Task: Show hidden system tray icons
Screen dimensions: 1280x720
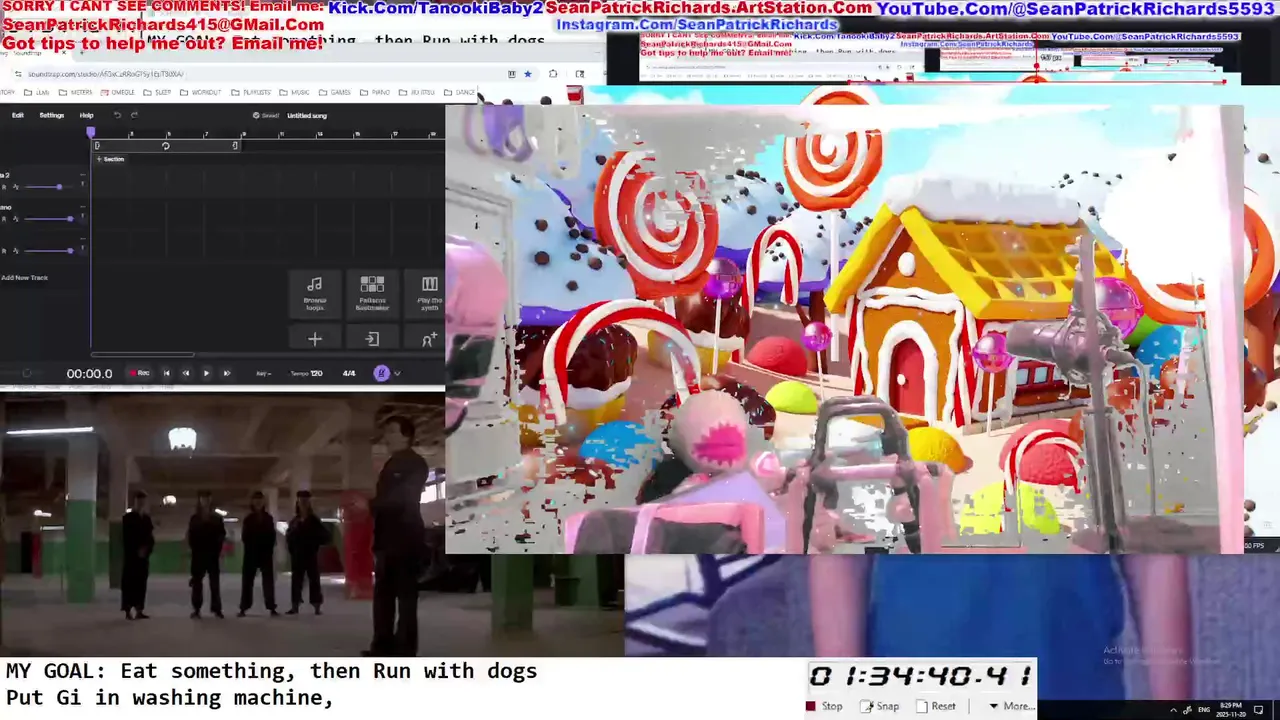Action: coord(1174,710)
